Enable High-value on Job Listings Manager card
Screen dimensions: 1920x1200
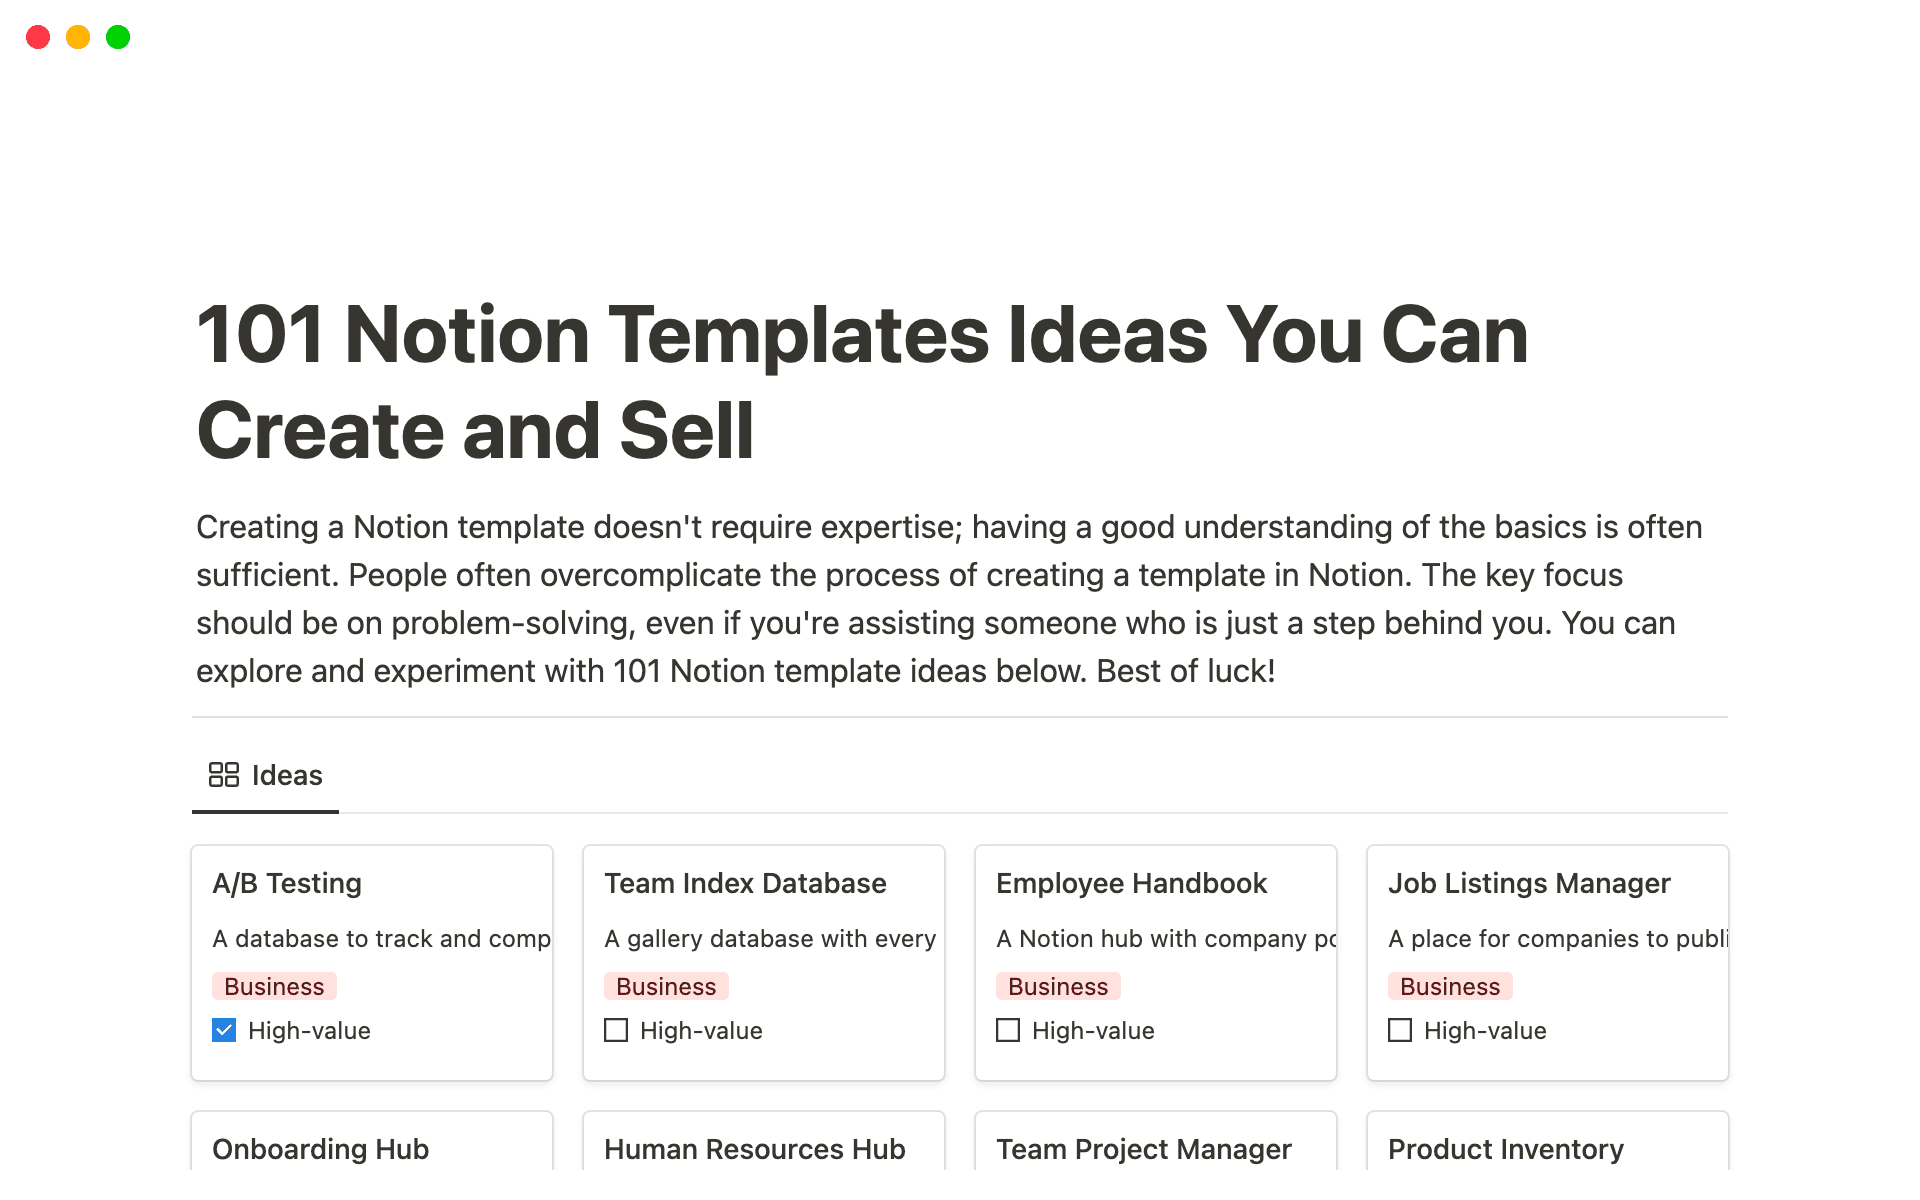1399,1029
